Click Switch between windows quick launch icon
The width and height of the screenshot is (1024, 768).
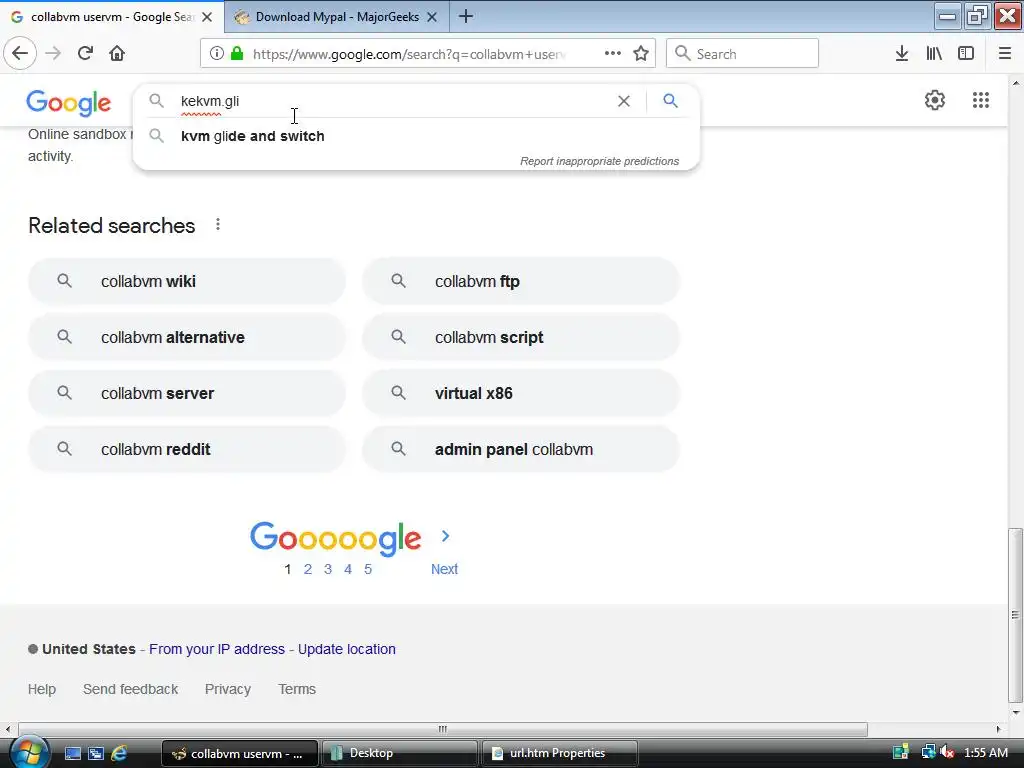click(96, 753)
